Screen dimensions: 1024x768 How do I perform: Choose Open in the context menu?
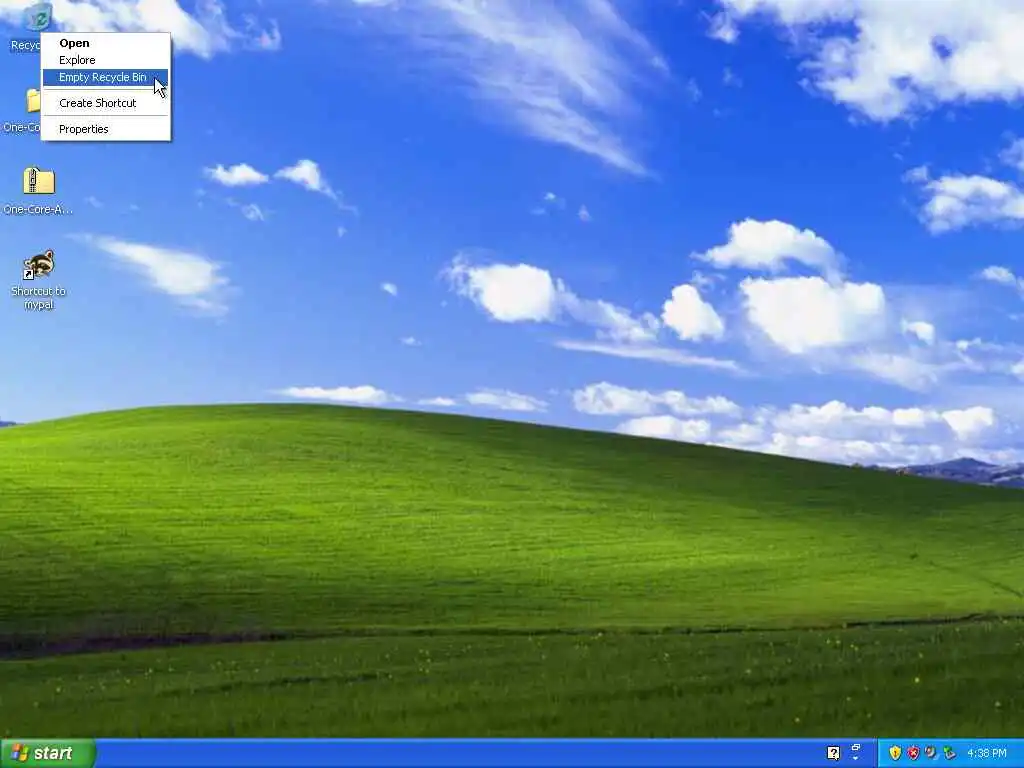coord(105,43)
